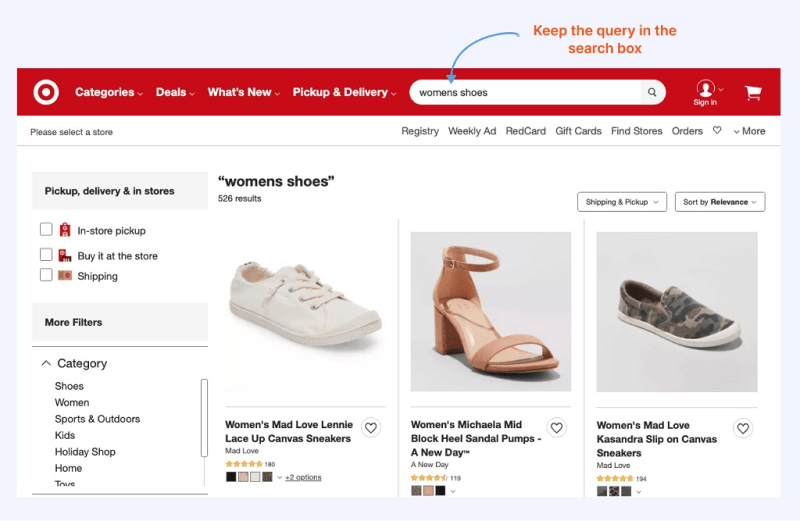Image resolution: width=800 pixels, height=521 pixels.
Task: Open the shopping cart icon
Action: click(x=753, y=92)
